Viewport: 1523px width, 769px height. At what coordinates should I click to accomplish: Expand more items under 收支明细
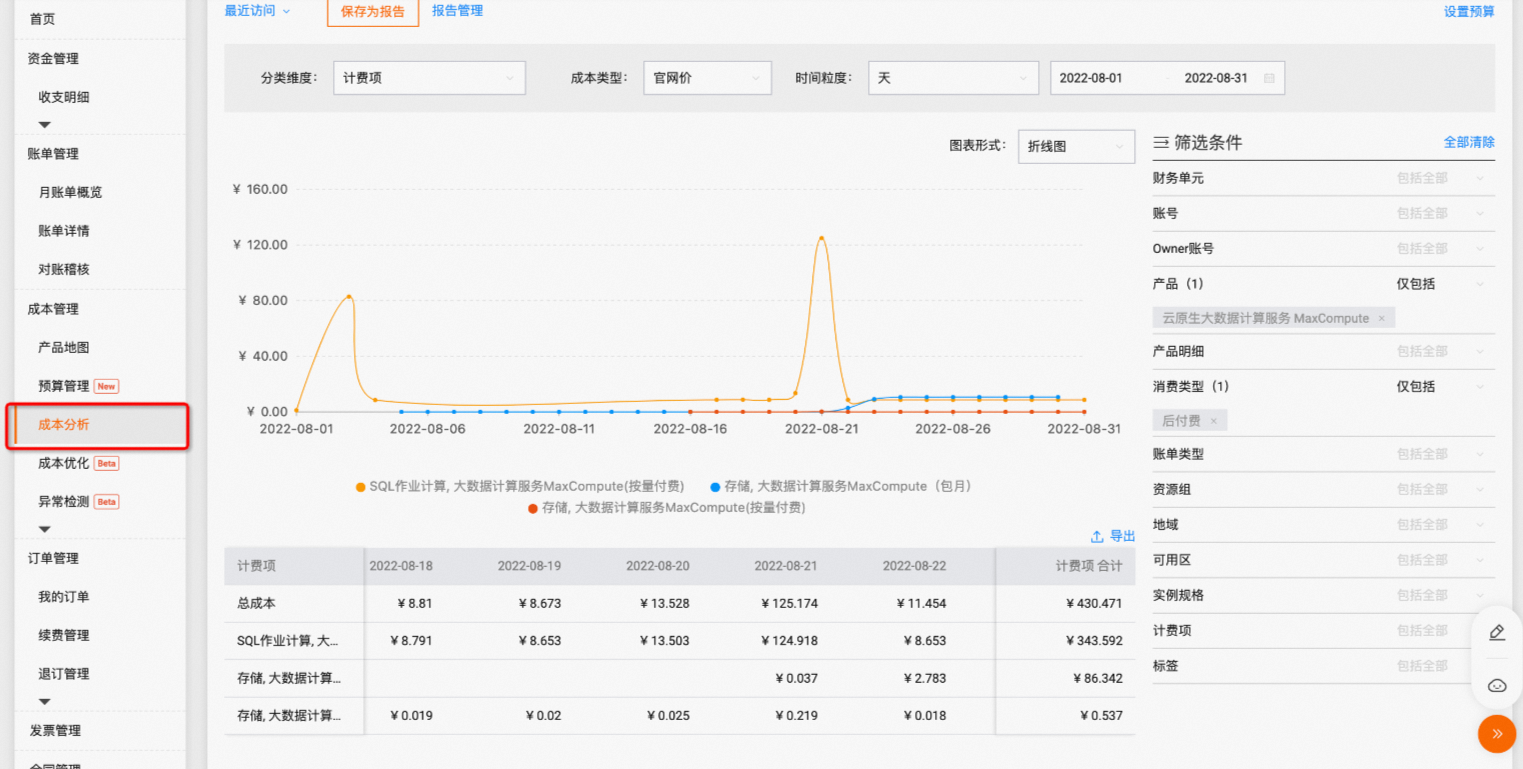pos(44,125)
